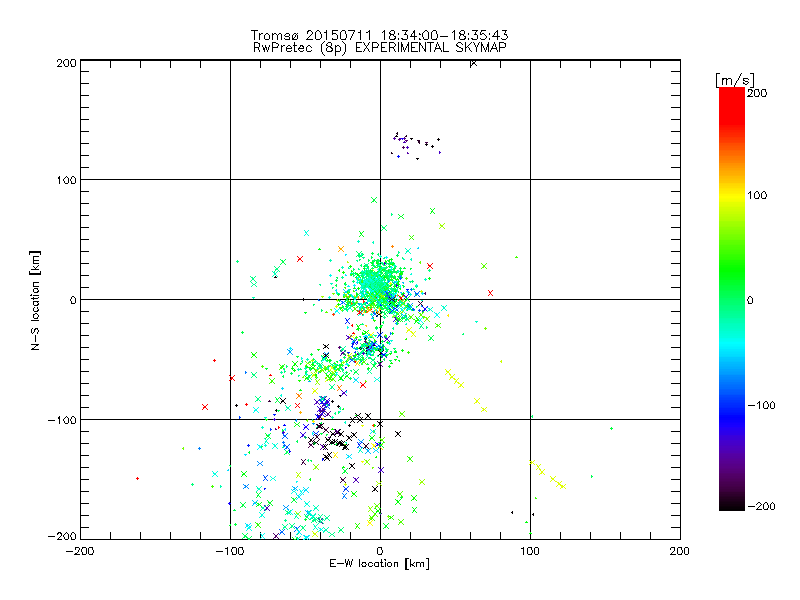Click the x-axis tick label '0'

380,551
